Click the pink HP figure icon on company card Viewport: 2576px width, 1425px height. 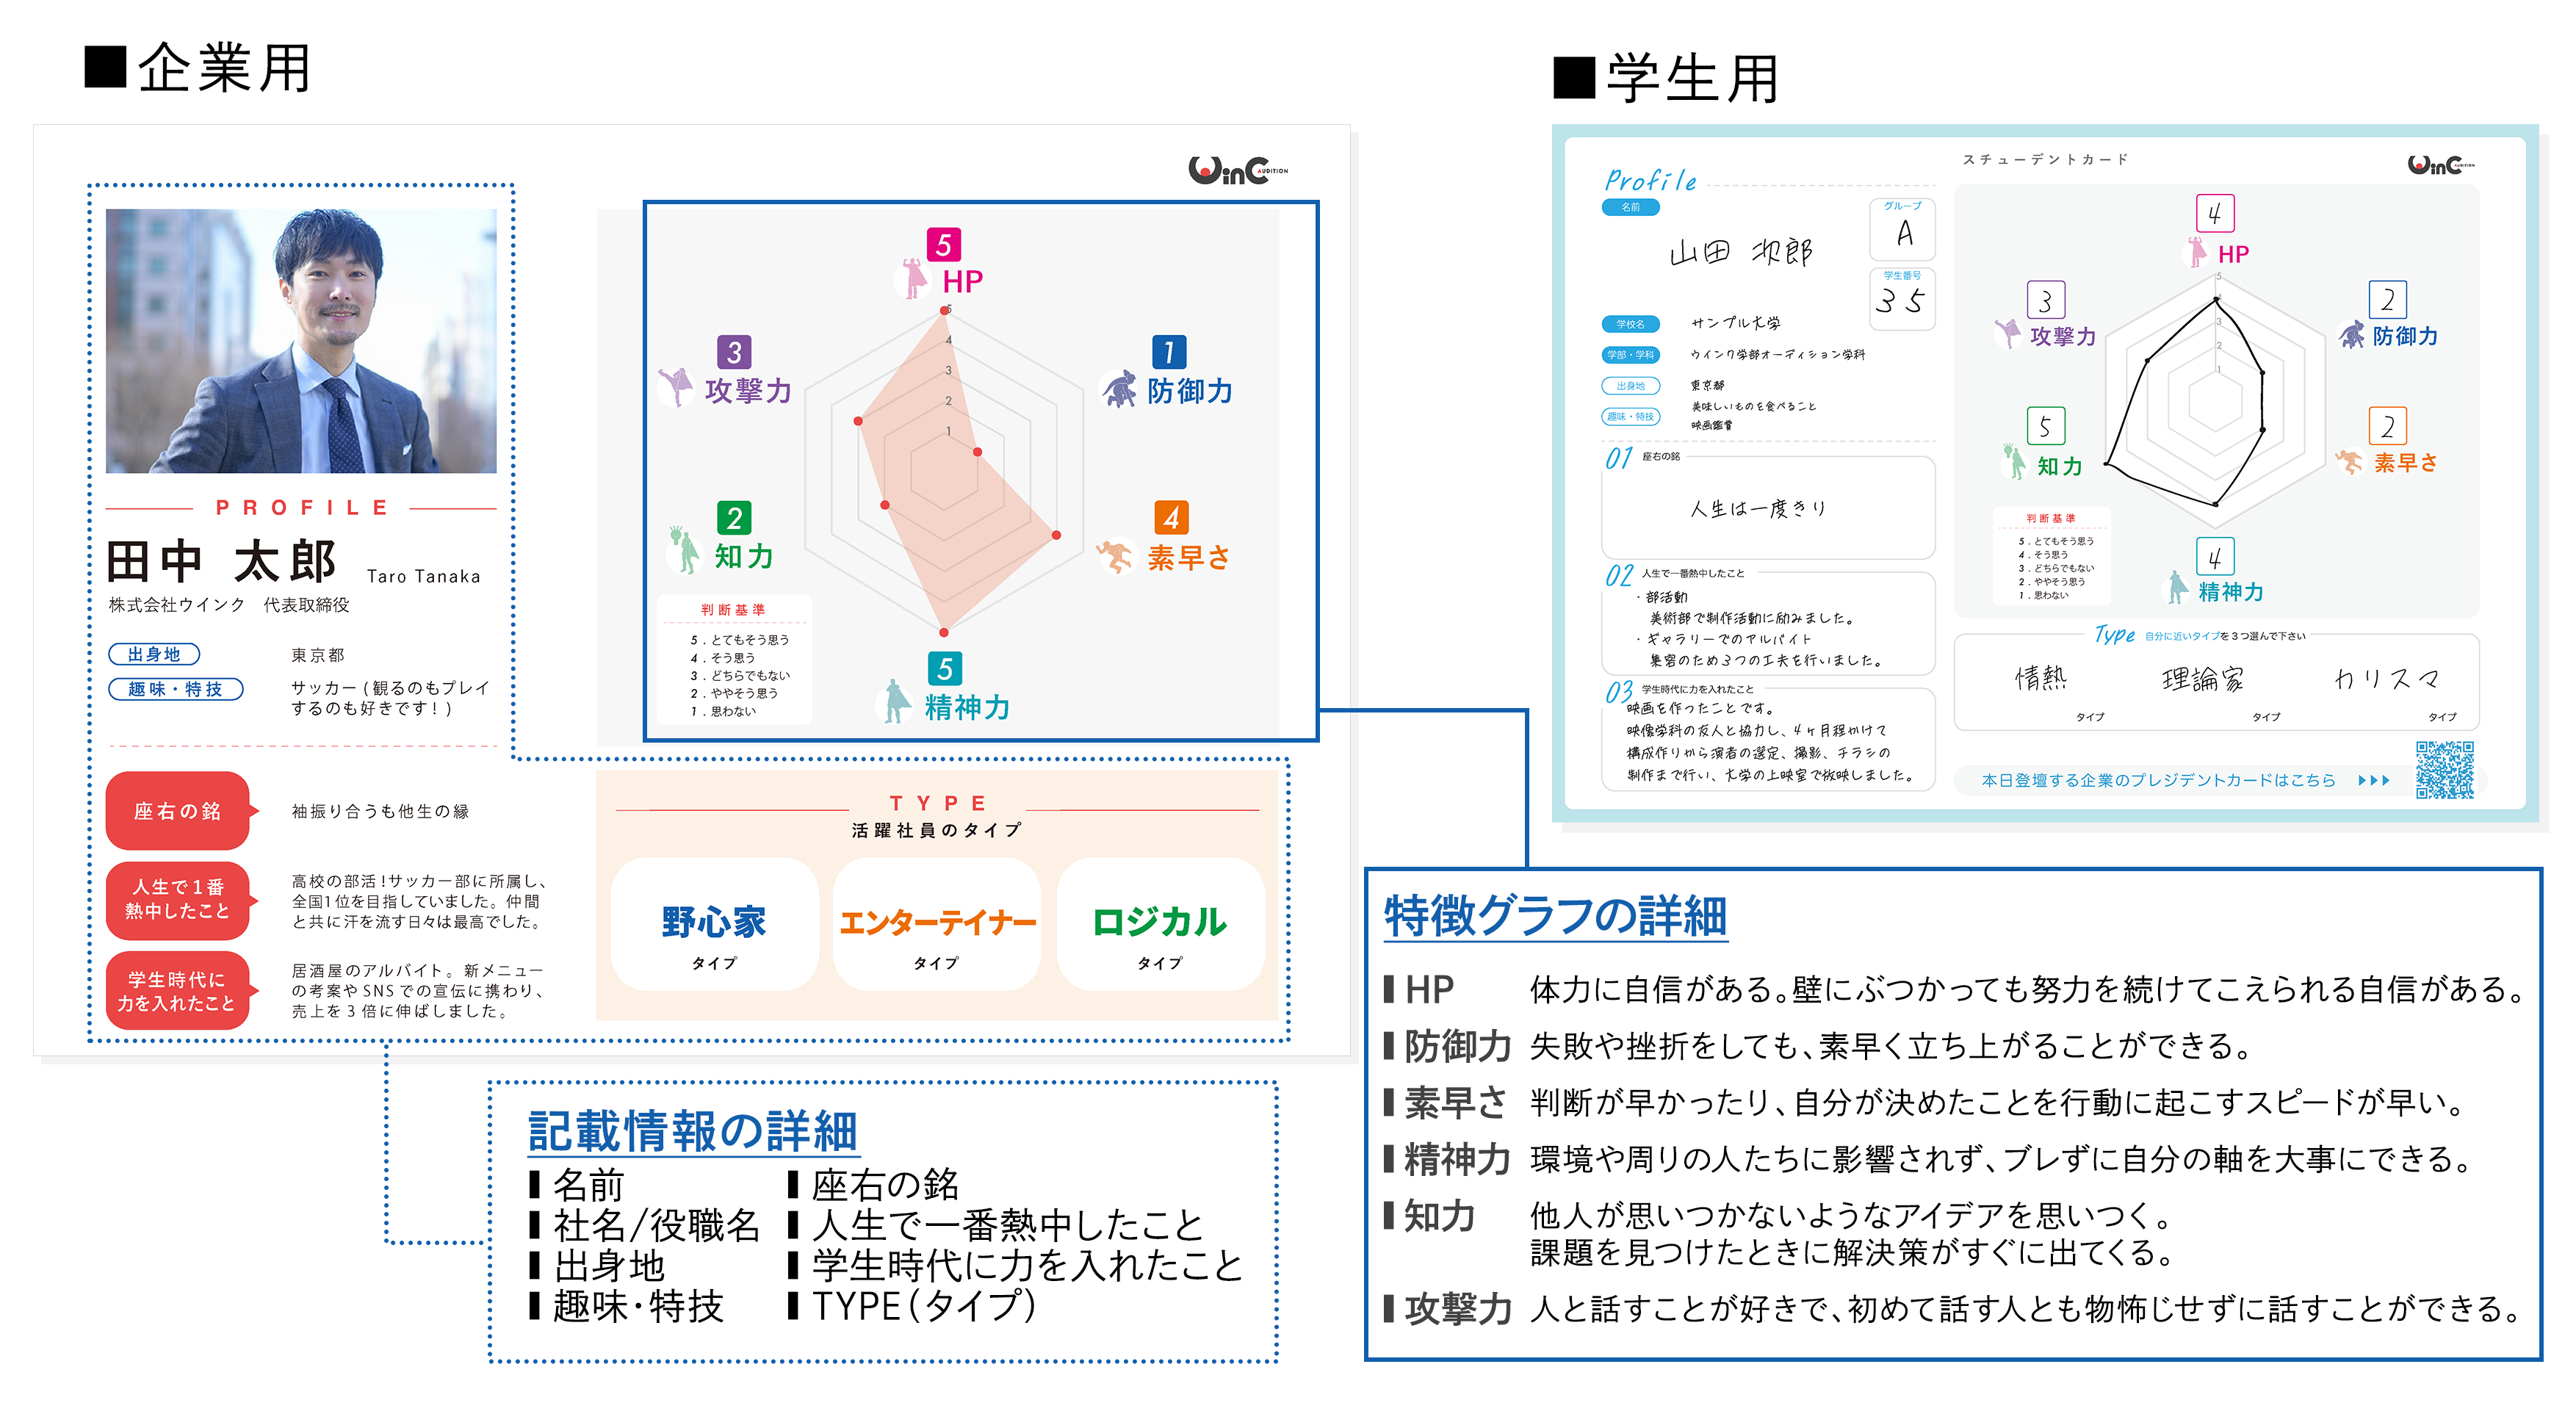coord(913,278)
